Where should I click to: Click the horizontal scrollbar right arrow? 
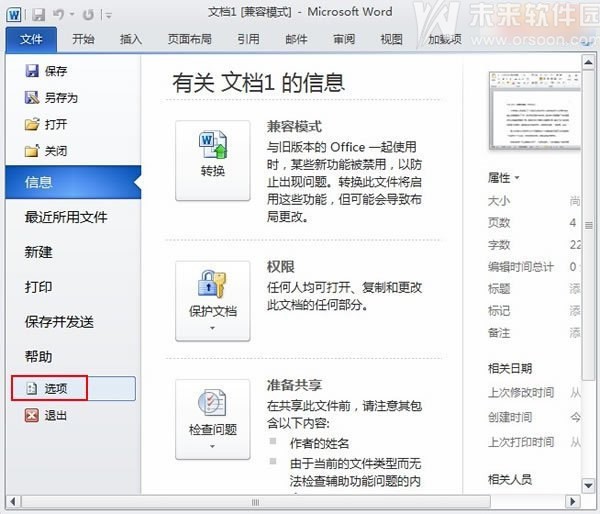click(x=573, y=501)
